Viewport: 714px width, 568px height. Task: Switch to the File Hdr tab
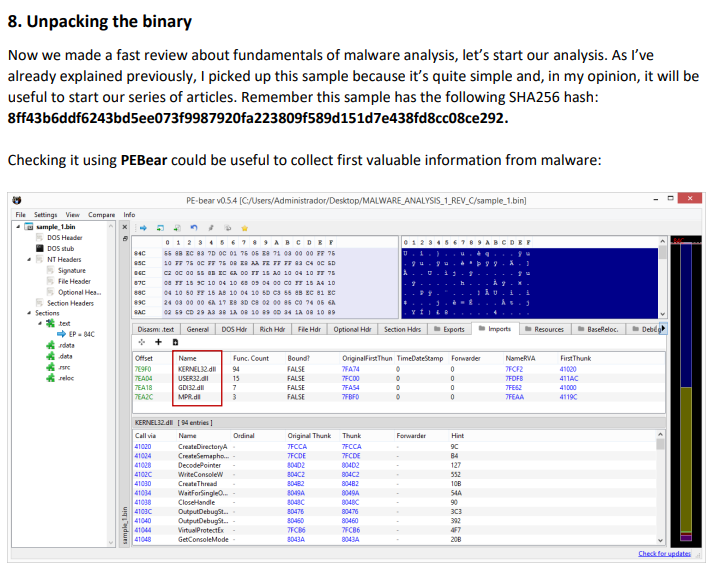[309, 329]
